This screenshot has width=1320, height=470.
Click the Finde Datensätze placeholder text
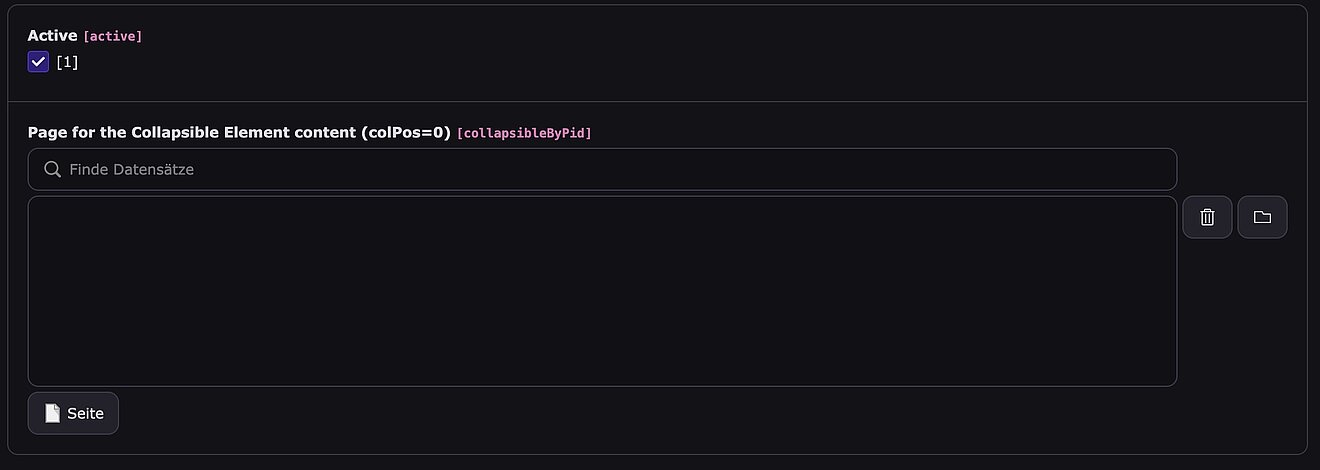[131, 170]
